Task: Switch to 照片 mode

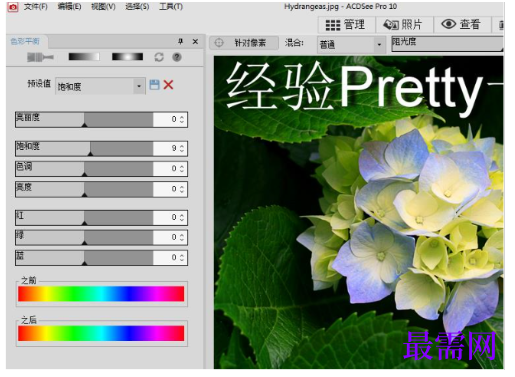Action: click(403, 25)
